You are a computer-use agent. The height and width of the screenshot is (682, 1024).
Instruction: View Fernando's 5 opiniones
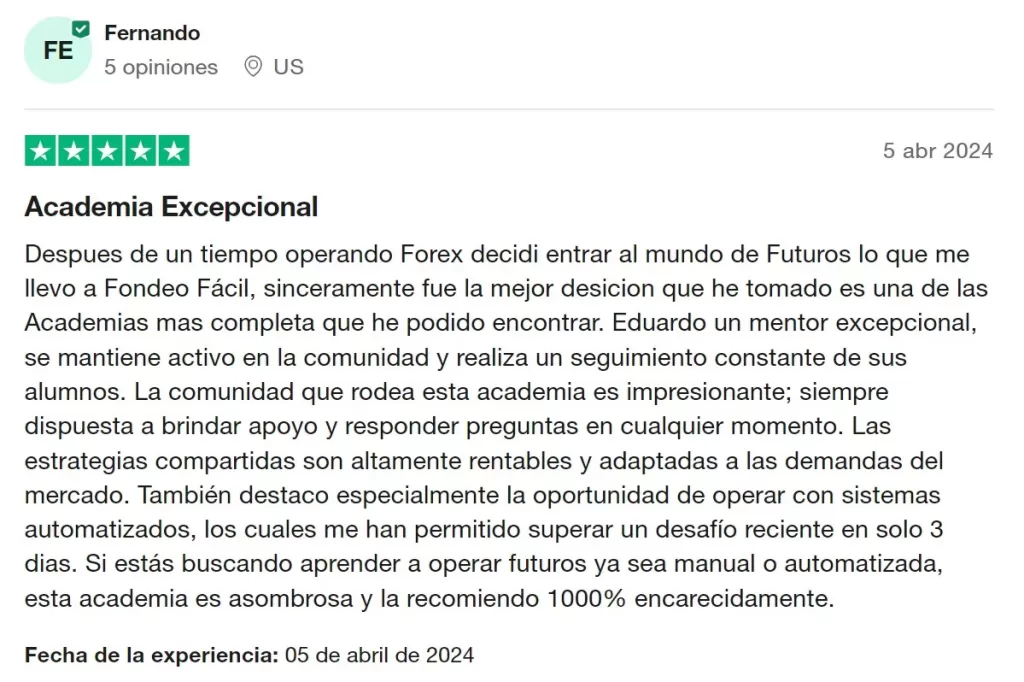(x=161, y=67)
